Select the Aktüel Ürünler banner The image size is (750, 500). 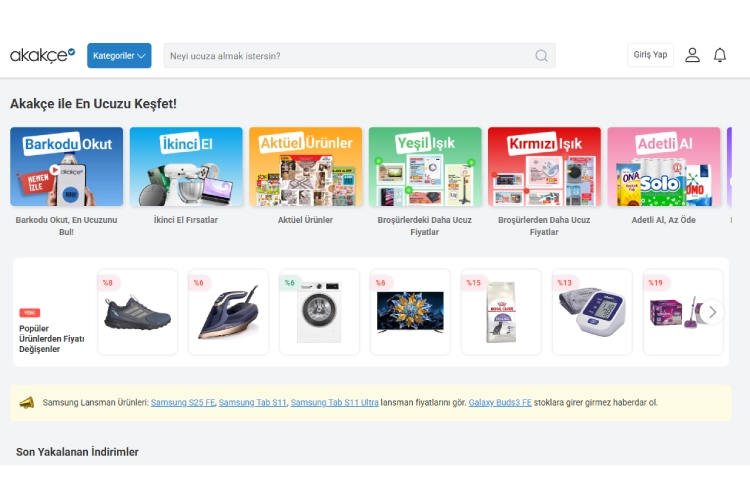point(305,167)
